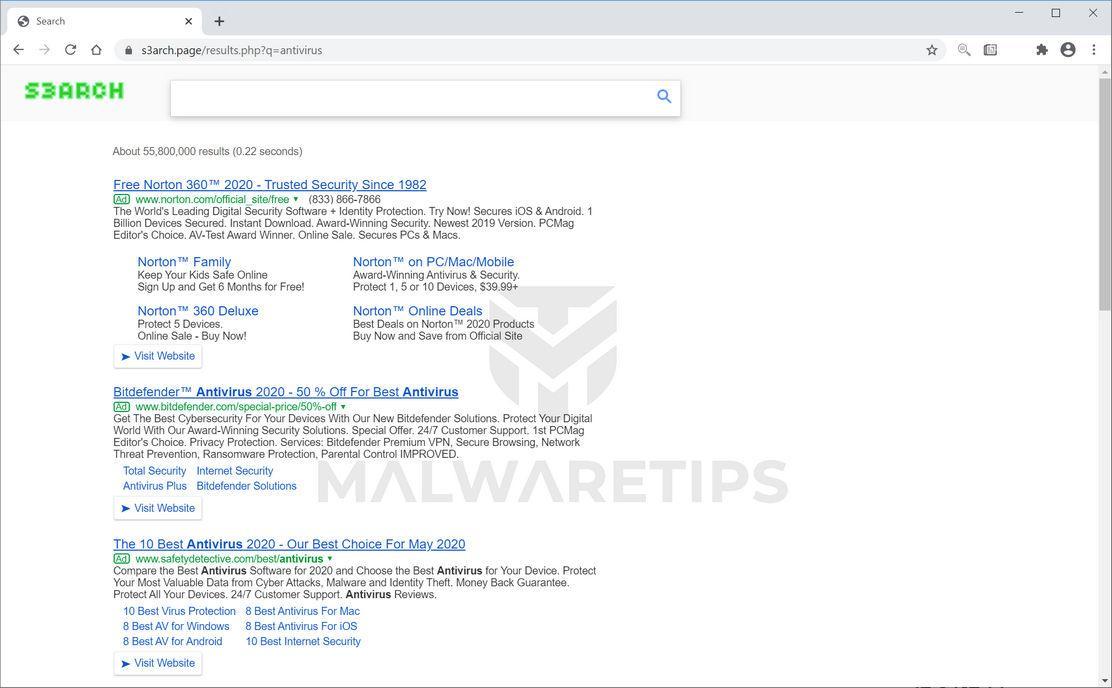The image size is (1112, 688).
Task: Open the Internet Security link
Action: point(235,471)
